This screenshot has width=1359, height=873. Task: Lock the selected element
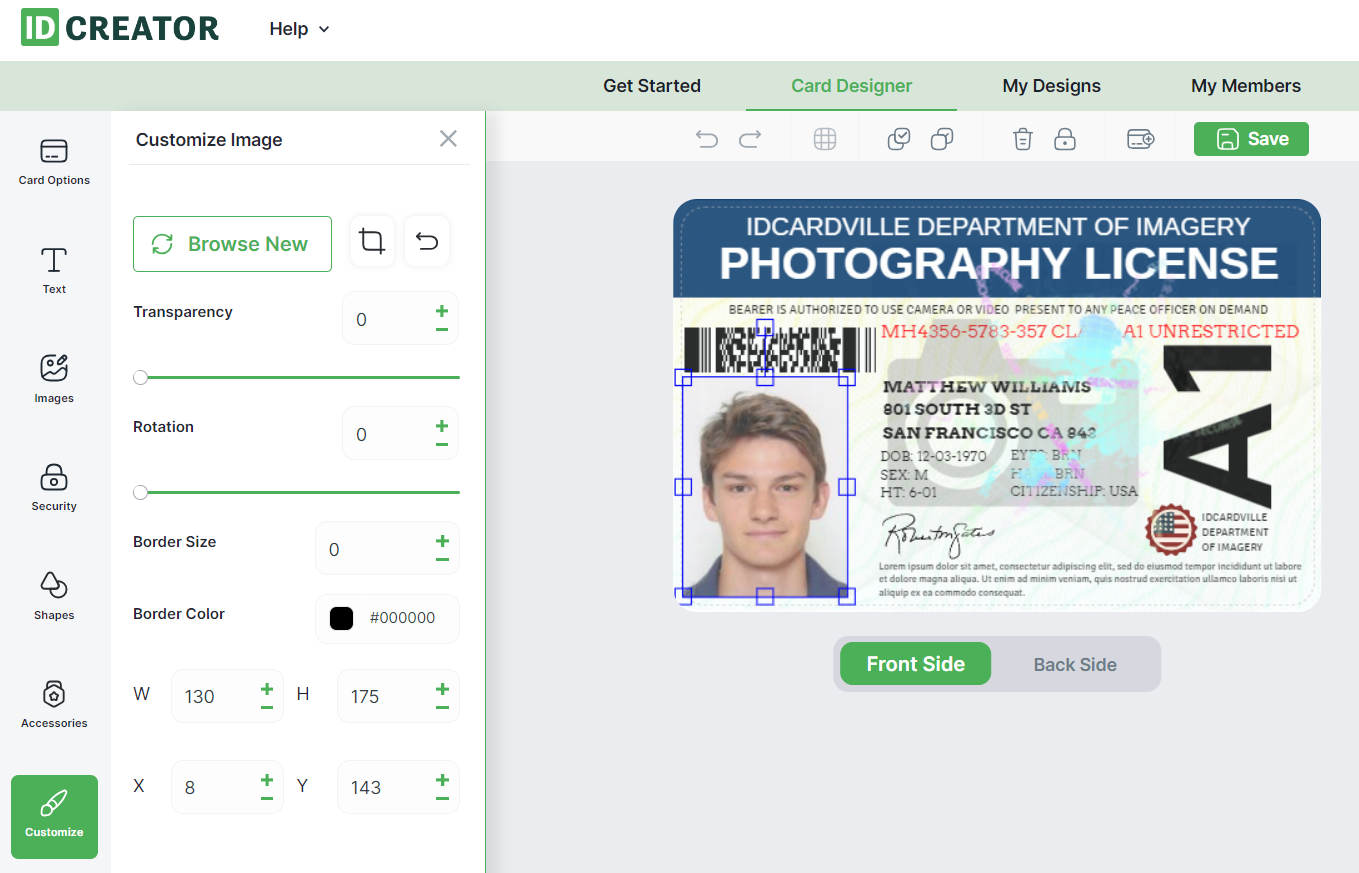(x=1065, y=139)
